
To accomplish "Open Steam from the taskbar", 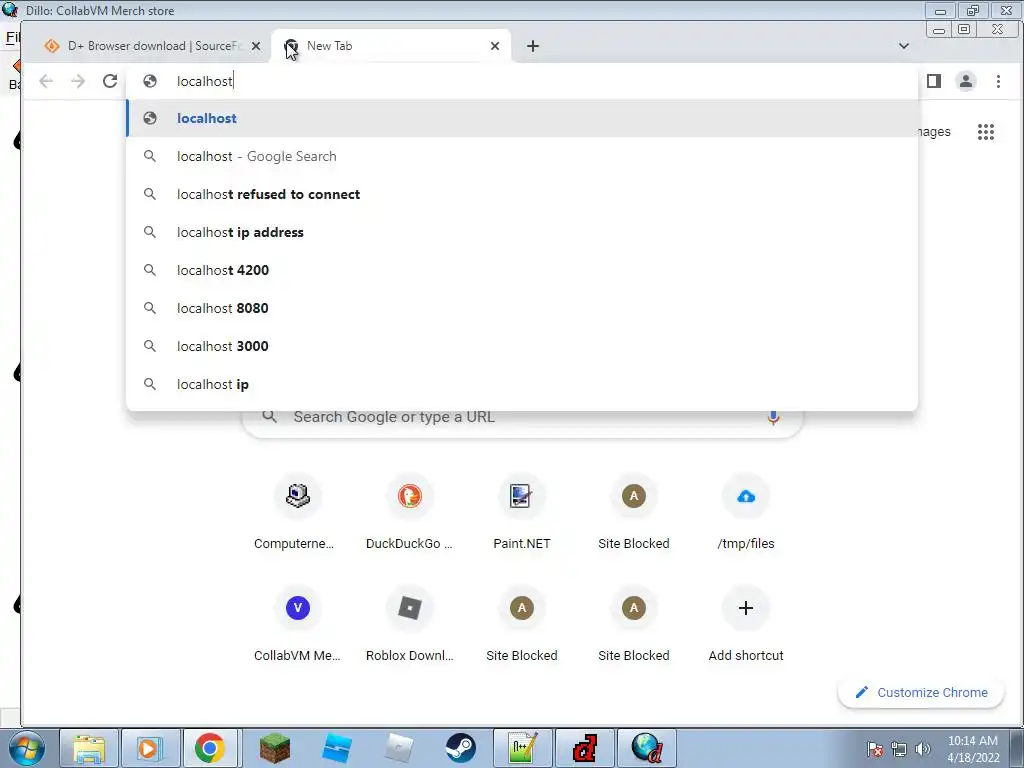I will point(461,748).
